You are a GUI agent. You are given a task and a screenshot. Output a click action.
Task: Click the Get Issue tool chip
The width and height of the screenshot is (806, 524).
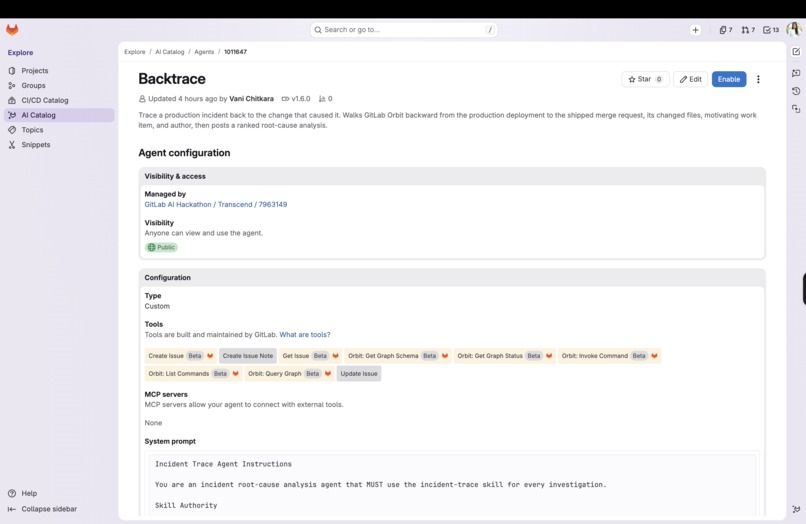click(x=310, y=356)
